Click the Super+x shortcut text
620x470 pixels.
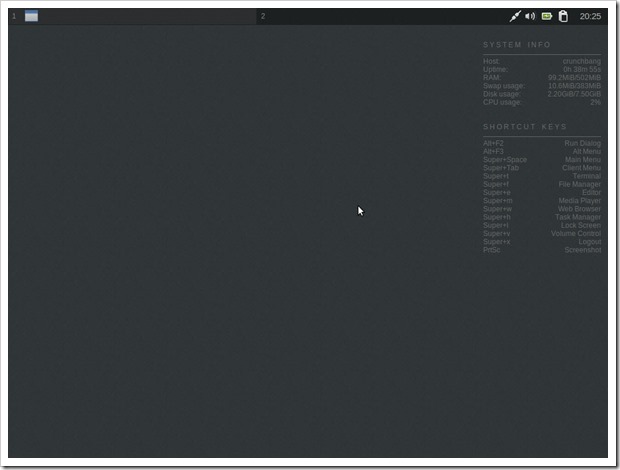pos(496,242)
